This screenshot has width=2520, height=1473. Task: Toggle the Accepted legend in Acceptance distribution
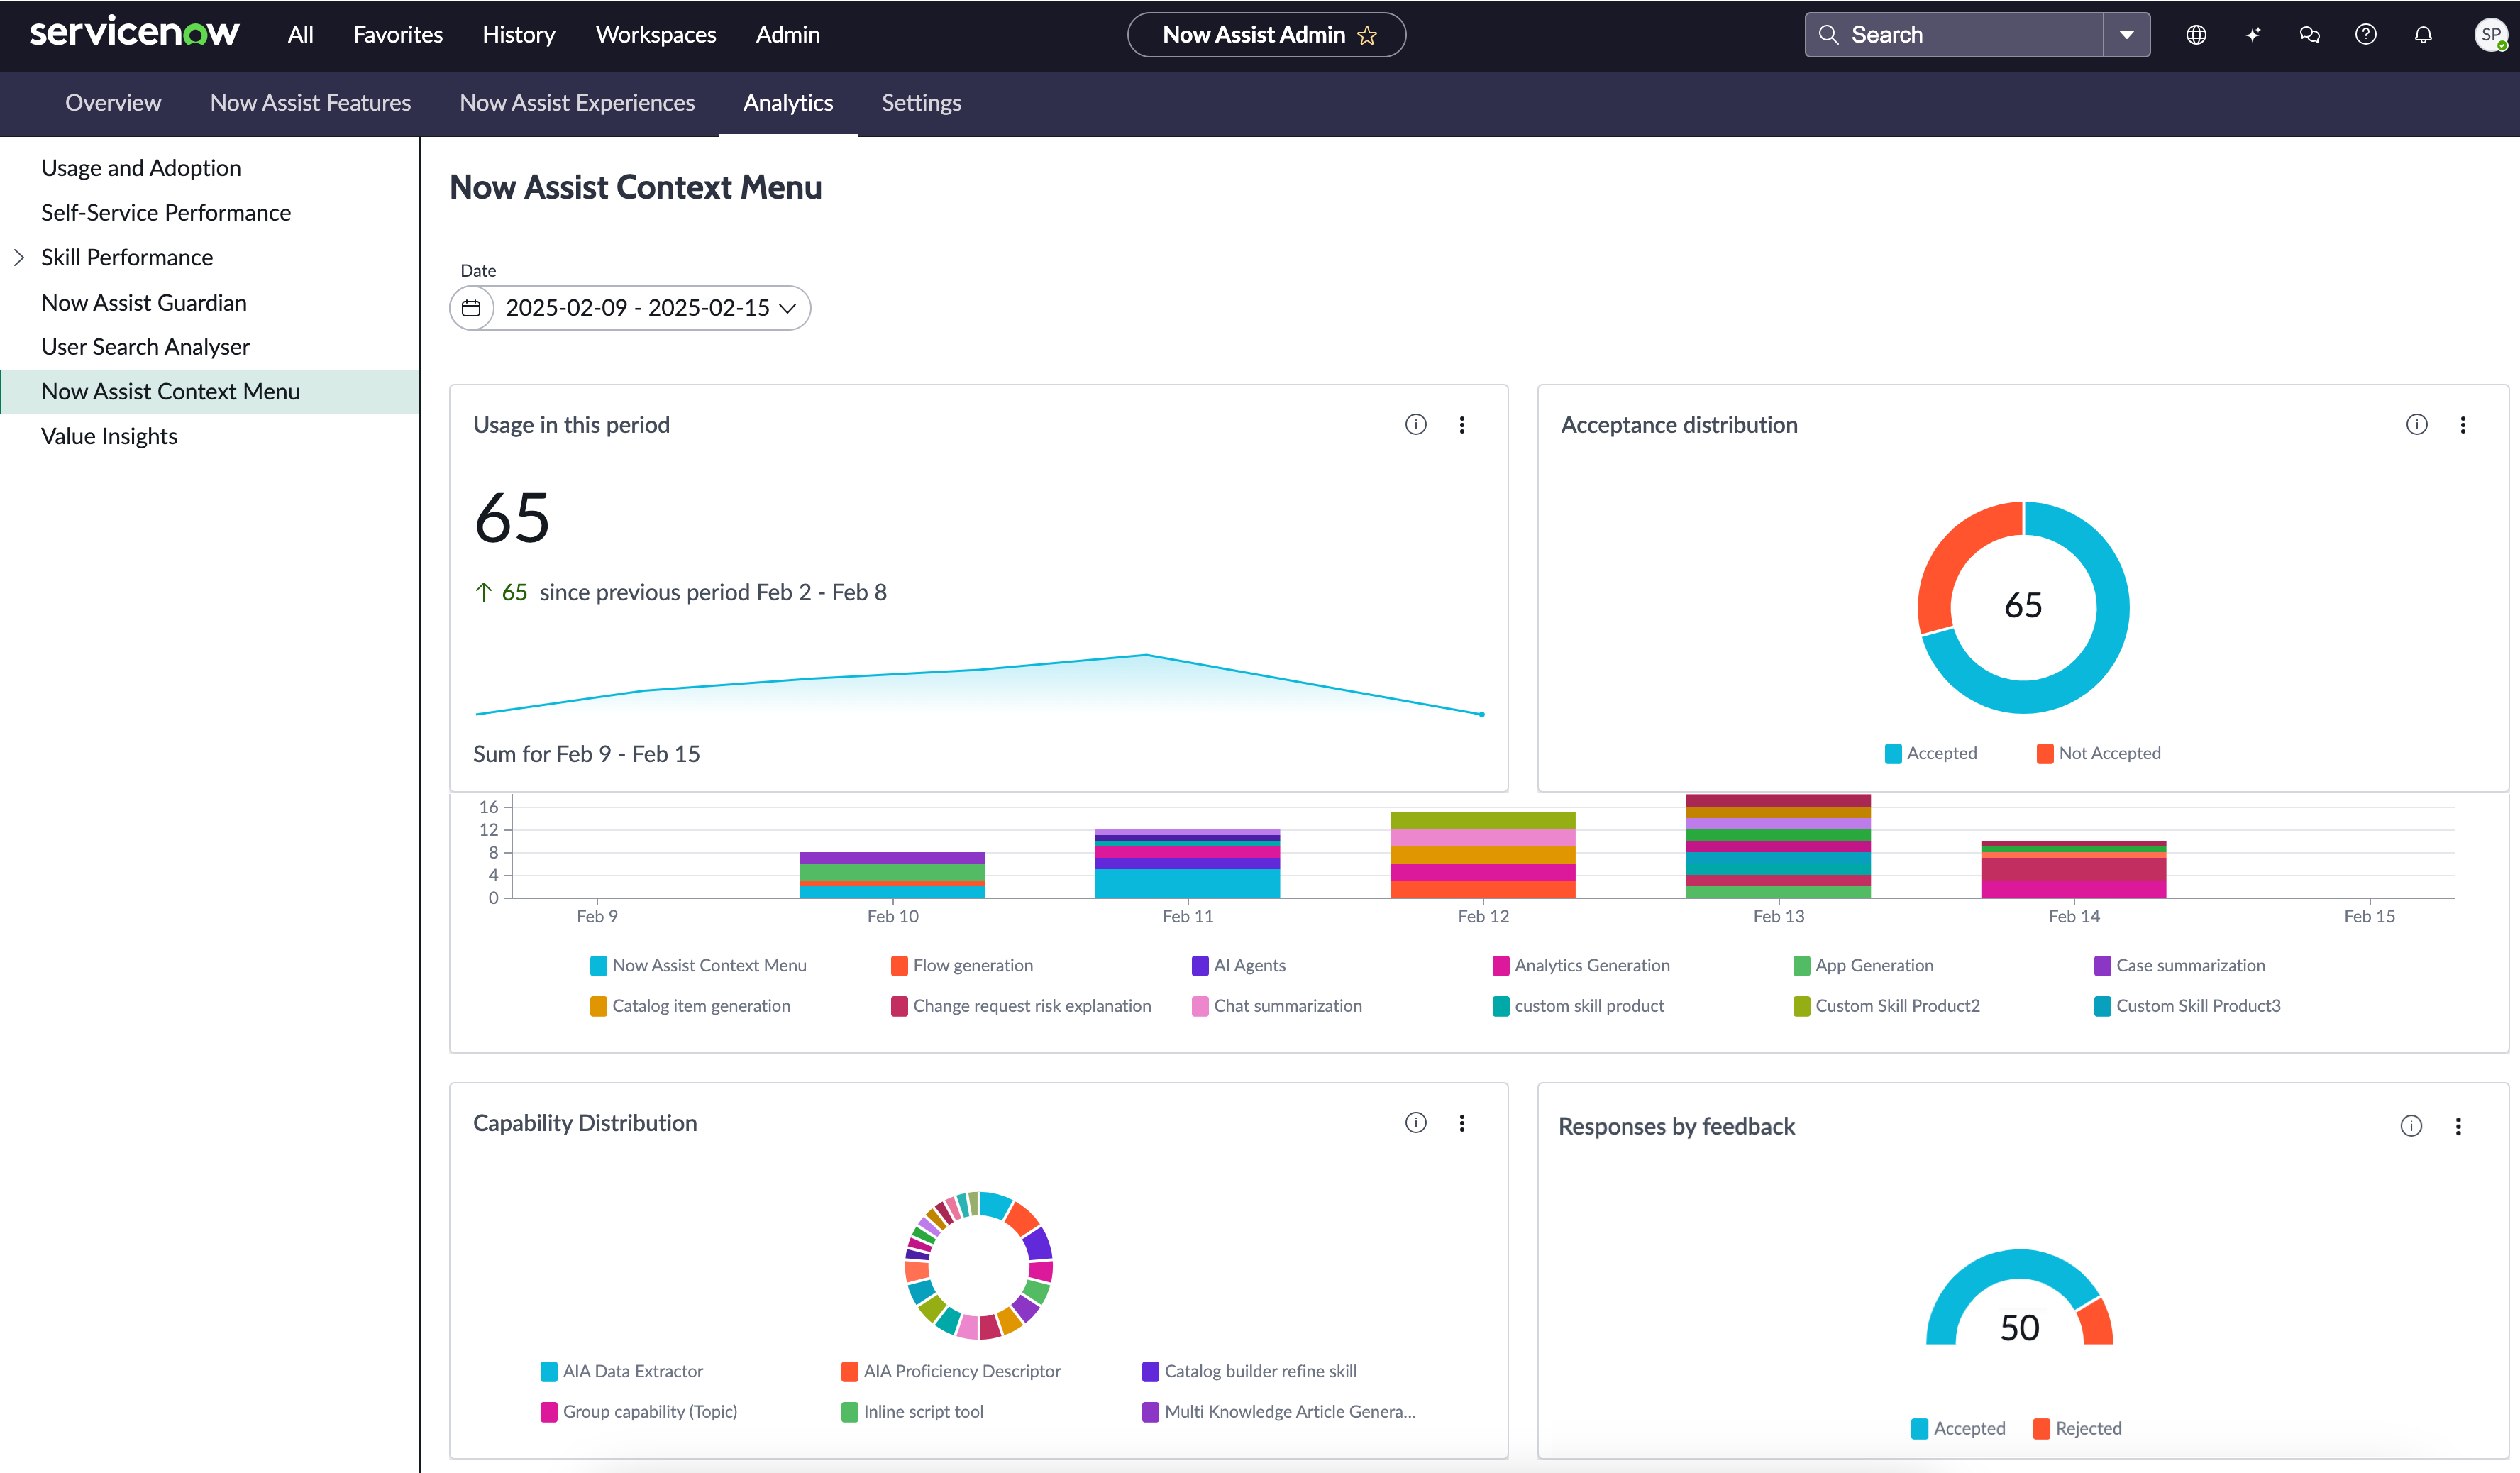click(1930, 753)
